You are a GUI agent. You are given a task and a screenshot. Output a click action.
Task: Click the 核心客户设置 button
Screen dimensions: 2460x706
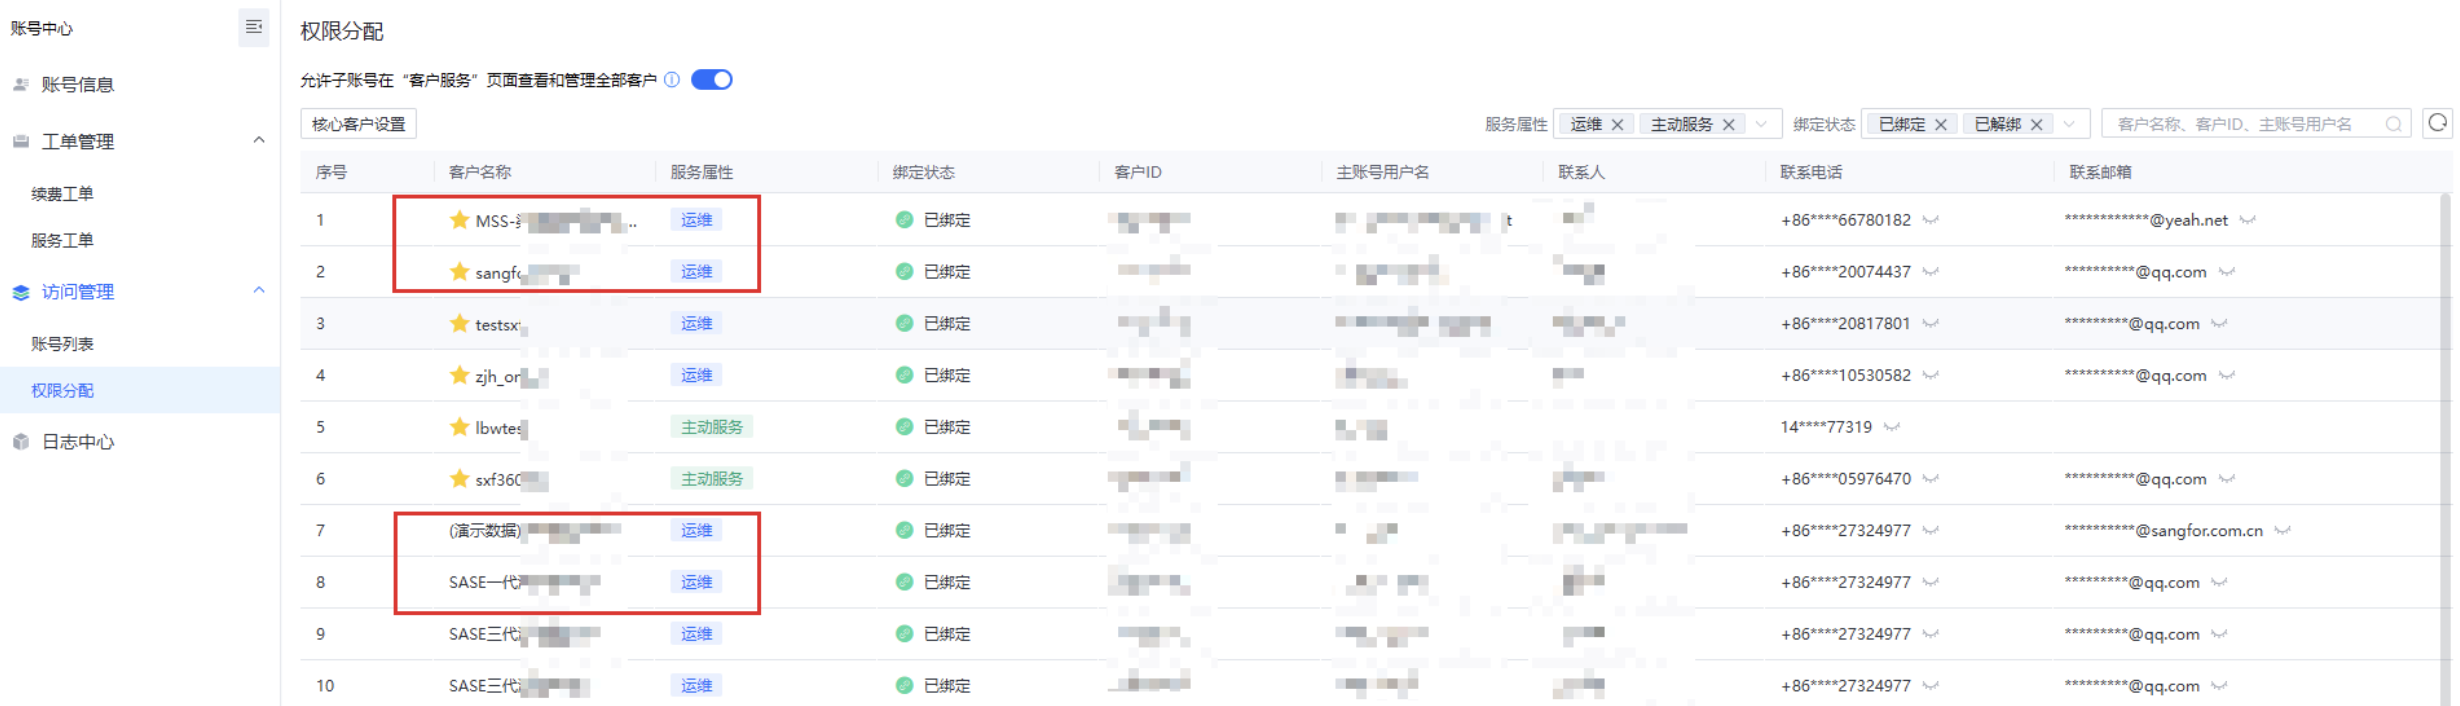click(359, 124)
